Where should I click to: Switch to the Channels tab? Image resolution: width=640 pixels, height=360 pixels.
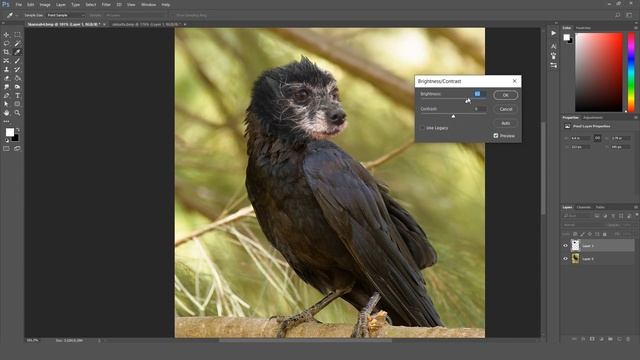583,207
